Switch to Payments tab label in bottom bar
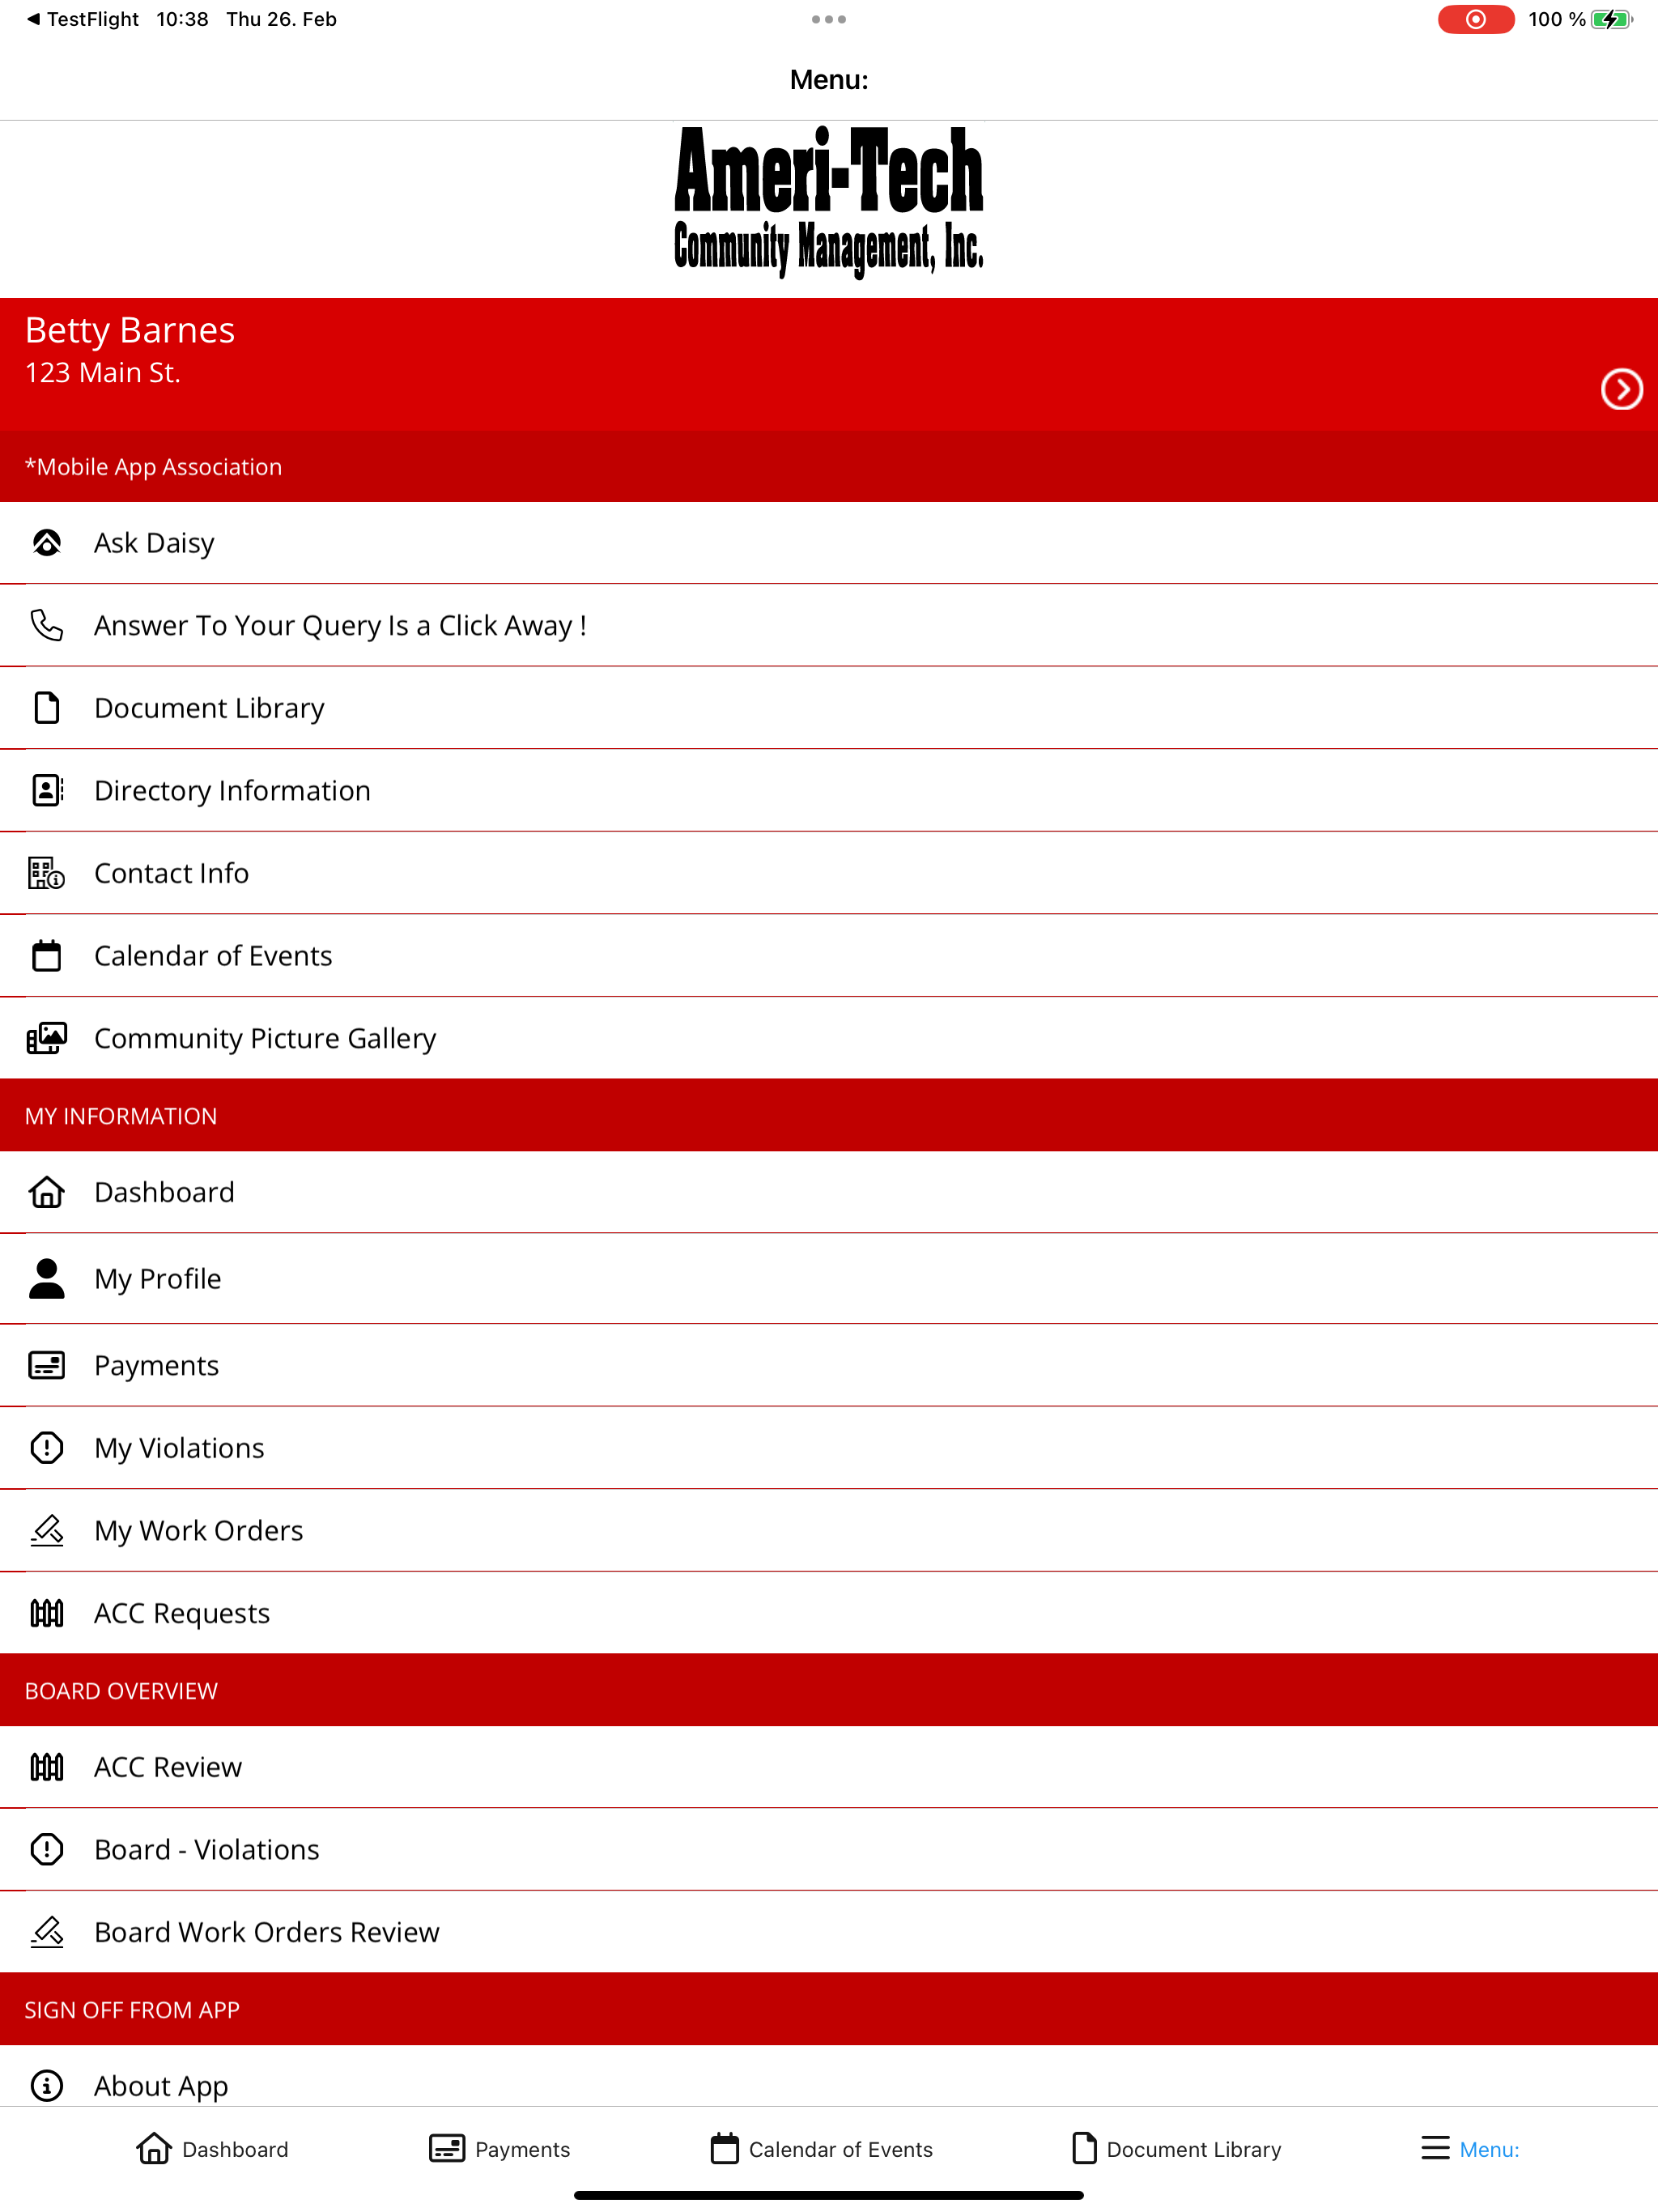This screenshot has height=2212, width=1658. [522, 2149]
